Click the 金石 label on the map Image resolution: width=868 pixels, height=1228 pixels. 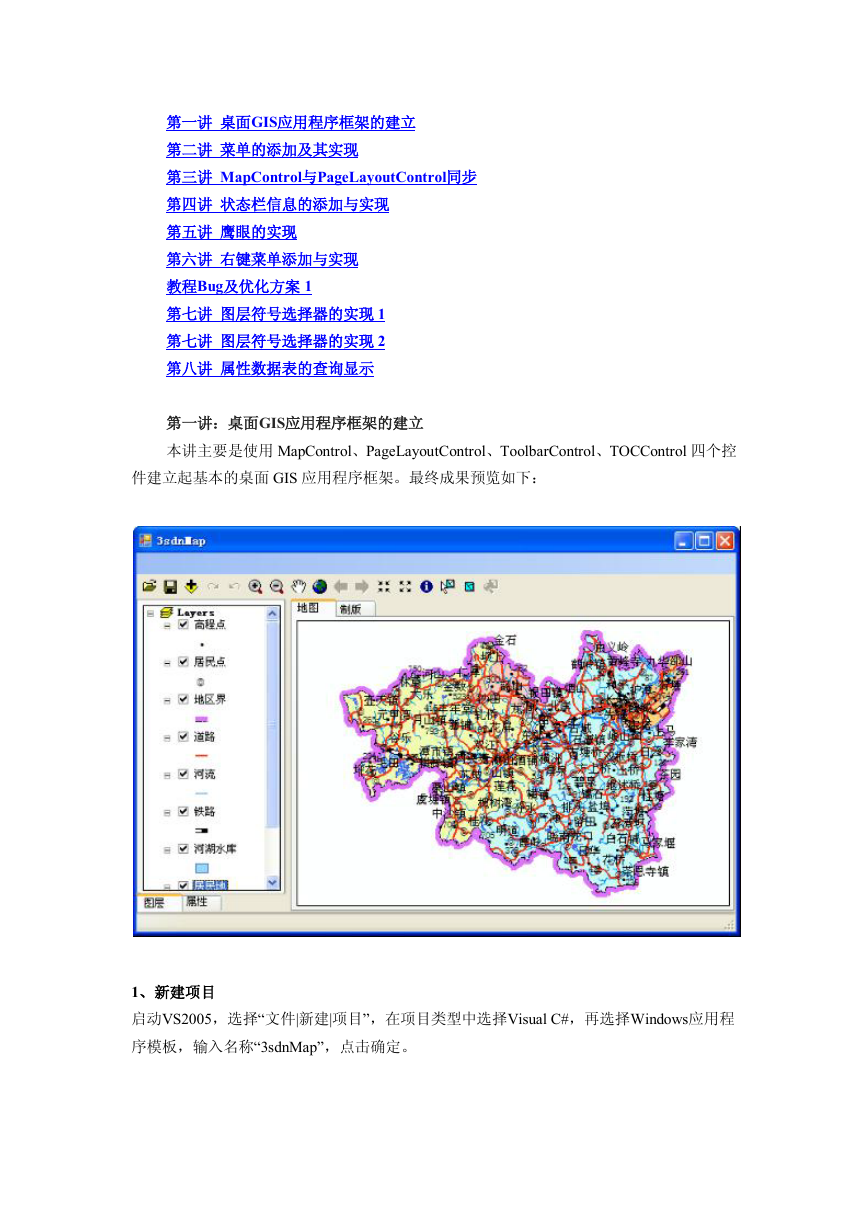pos(507,640)
